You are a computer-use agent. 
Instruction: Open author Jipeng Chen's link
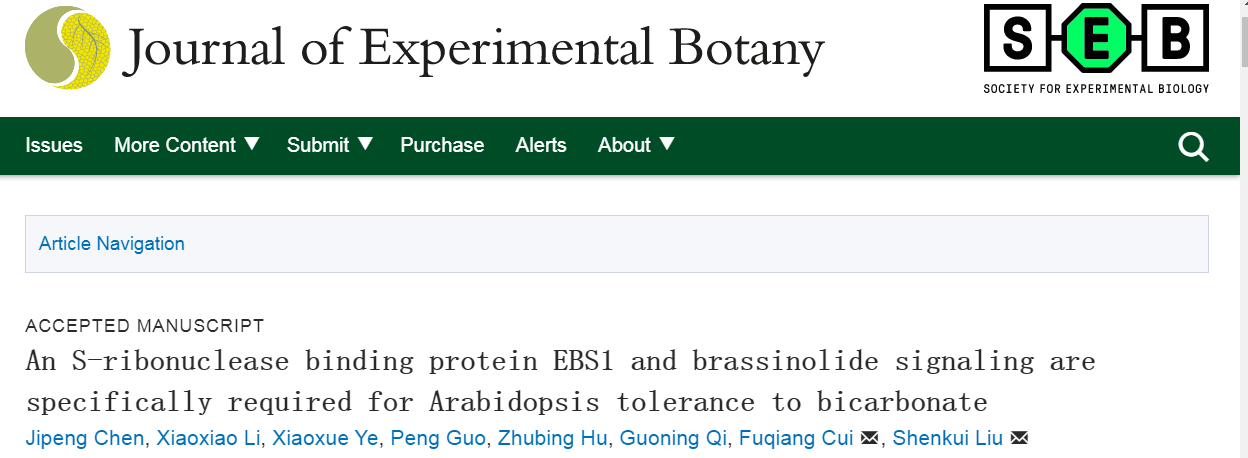tap(84, 438)
